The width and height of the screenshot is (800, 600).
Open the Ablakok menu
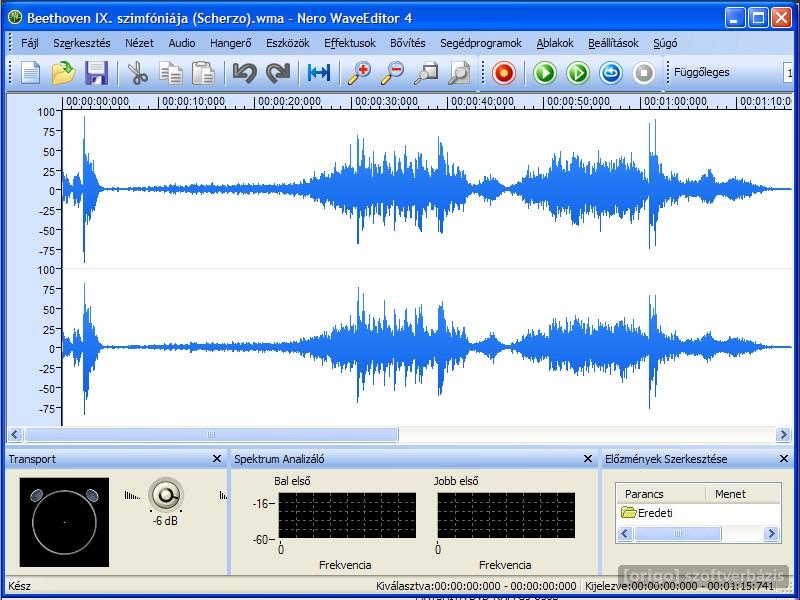pyautogui.click(x=555, y=43)
